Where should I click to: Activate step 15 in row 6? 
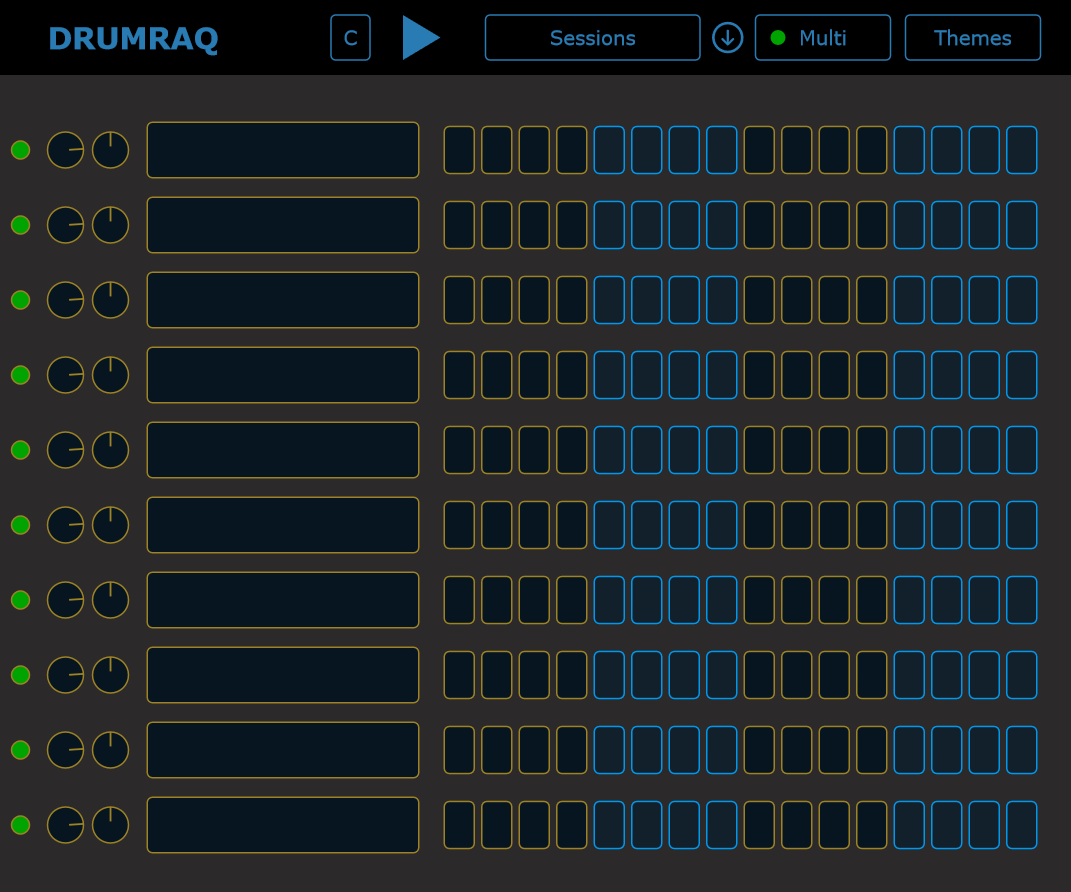984,525
